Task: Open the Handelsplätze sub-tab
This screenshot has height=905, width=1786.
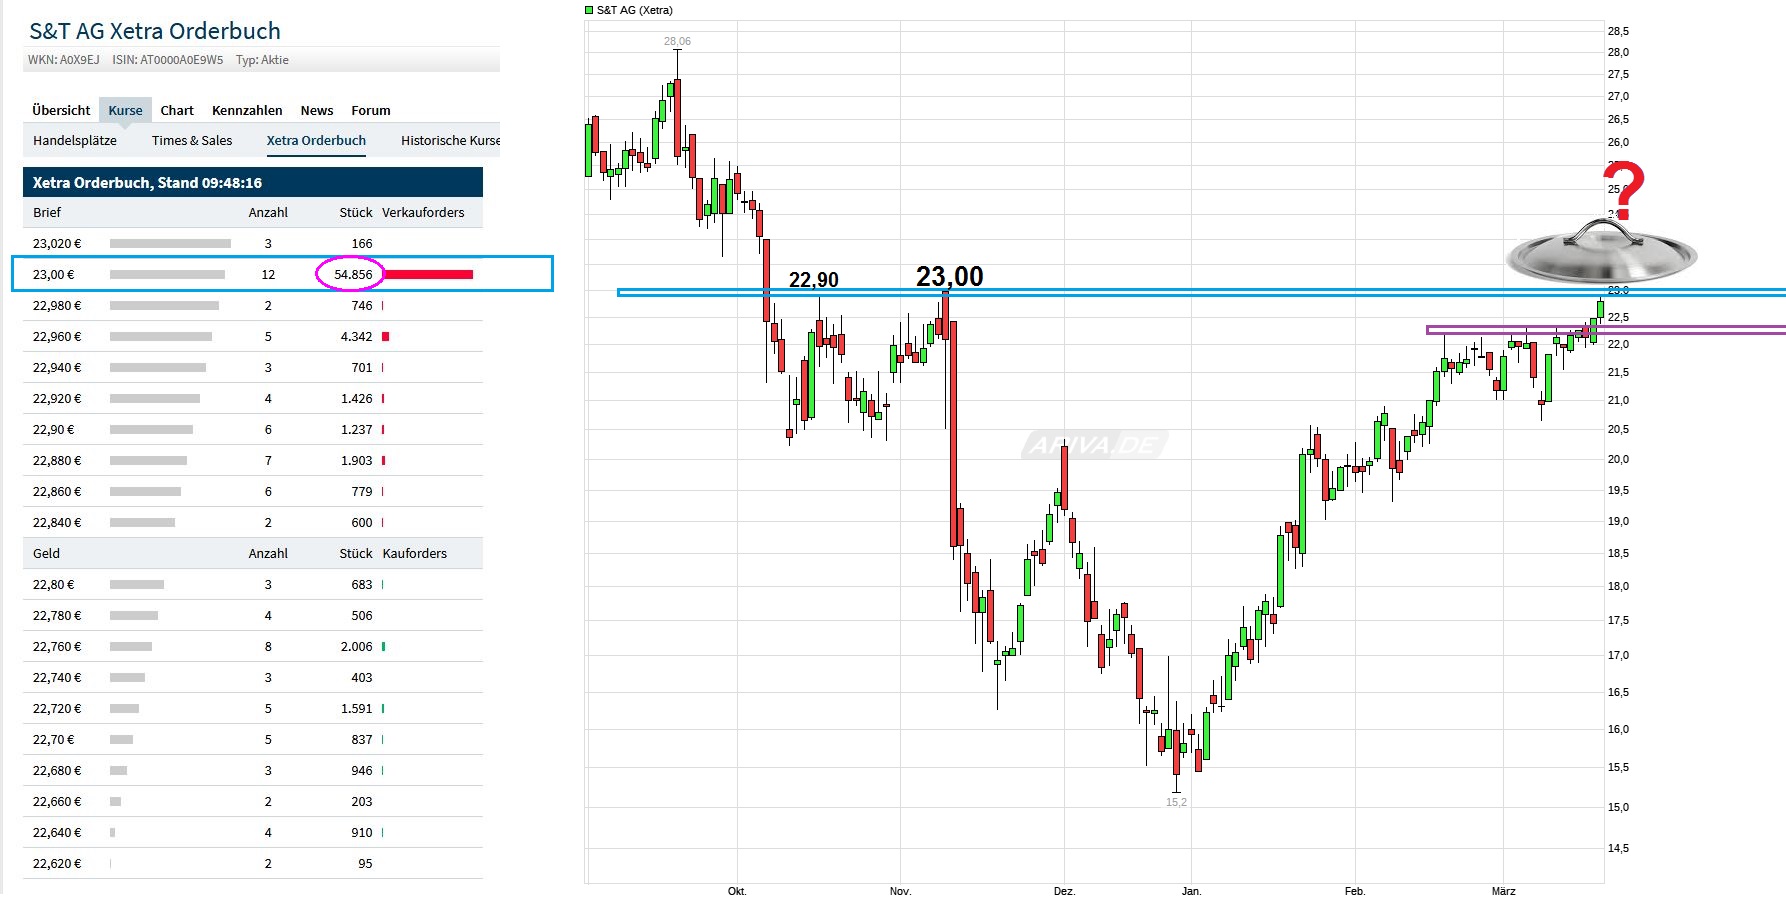Action: coord(75,140)
